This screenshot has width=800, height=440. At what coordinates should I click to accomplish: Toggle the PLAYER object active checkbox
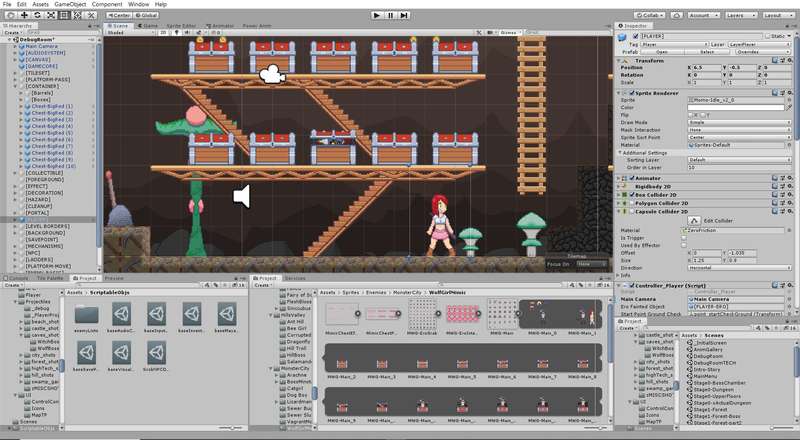635,36
